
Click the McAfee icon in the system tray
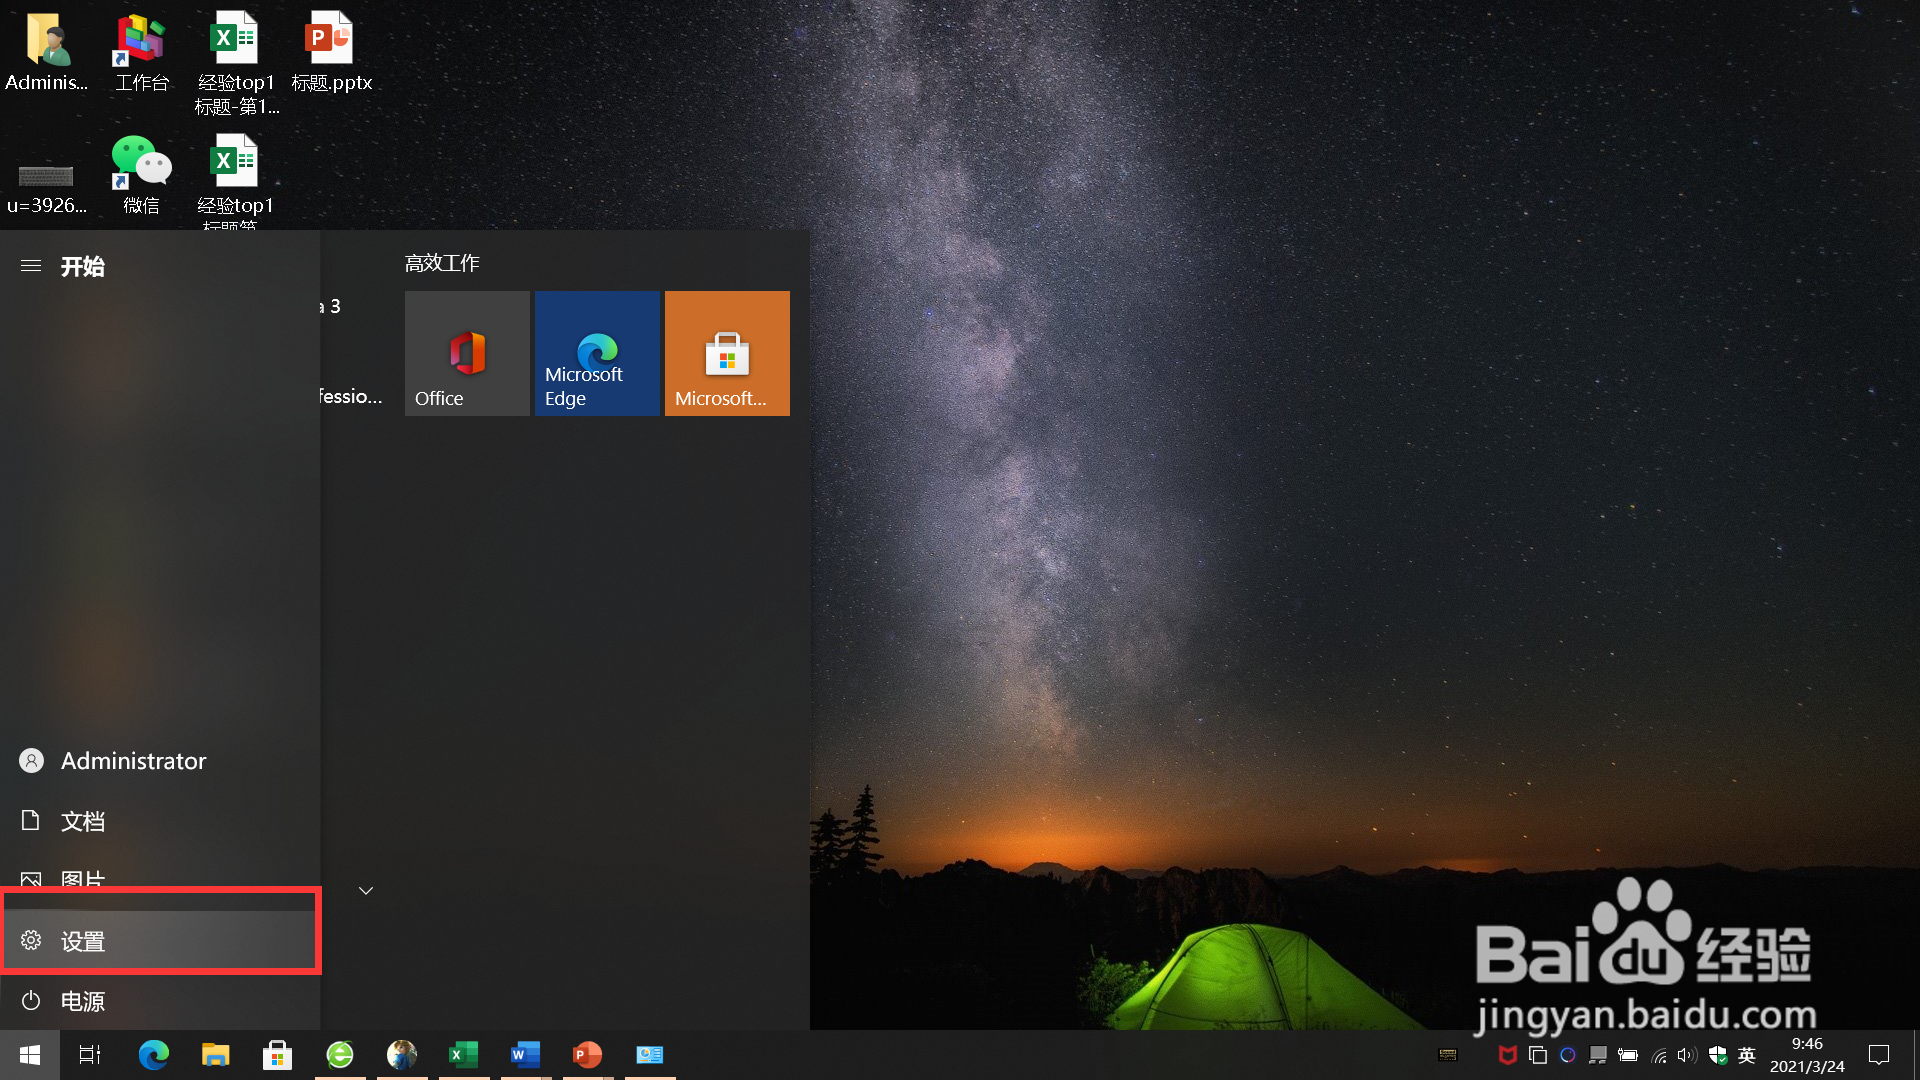point(1507,1055)
